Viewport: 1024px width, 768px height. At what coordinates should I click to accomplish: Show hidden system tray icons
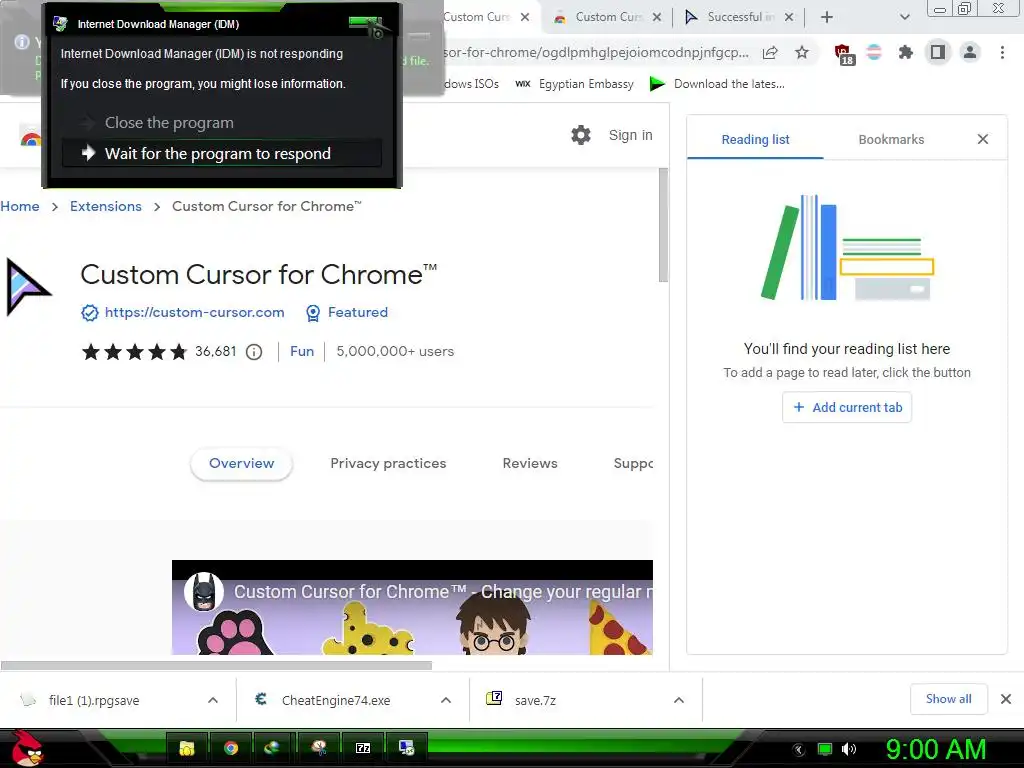pyautogui.click(x=799, y=750)
